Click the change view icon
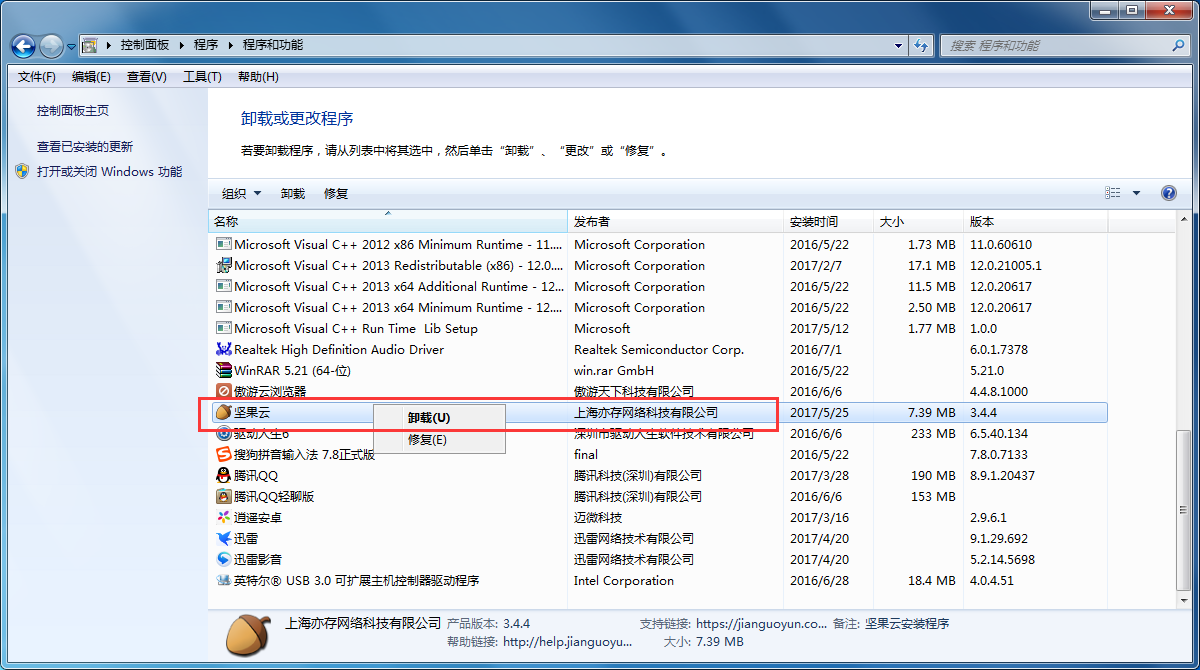The height and width of the screenshot is (670, 1200). (x=1113, y=193)
